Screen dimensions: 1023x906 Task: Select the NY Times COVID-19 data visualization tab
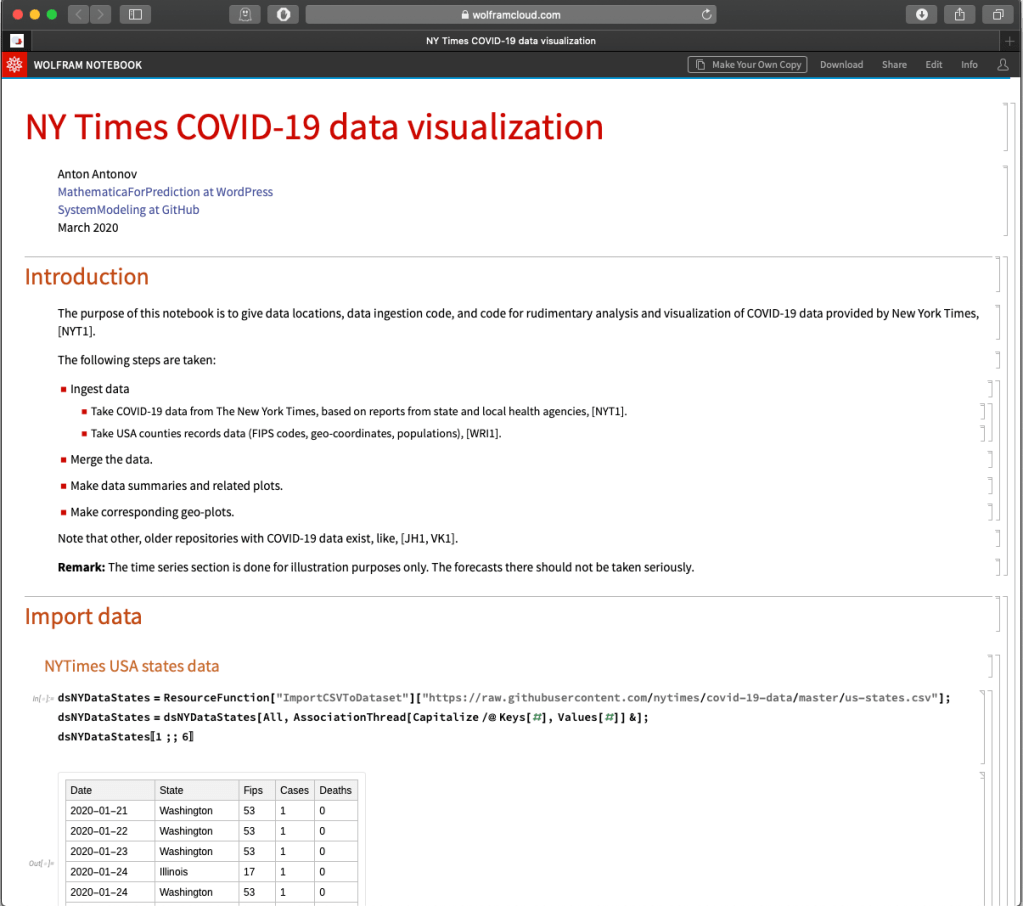tap(510, 41)
